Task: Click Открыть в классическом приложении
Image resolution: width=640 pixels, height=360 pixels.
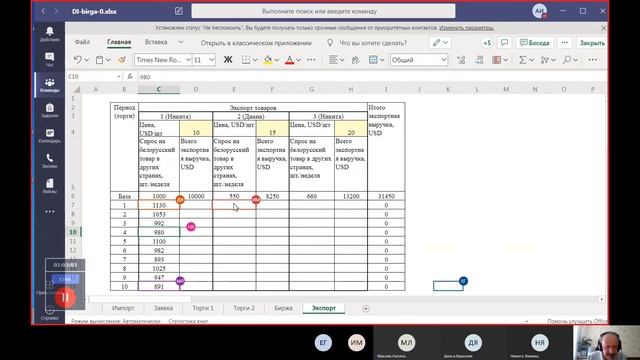Action: (256, 43)
